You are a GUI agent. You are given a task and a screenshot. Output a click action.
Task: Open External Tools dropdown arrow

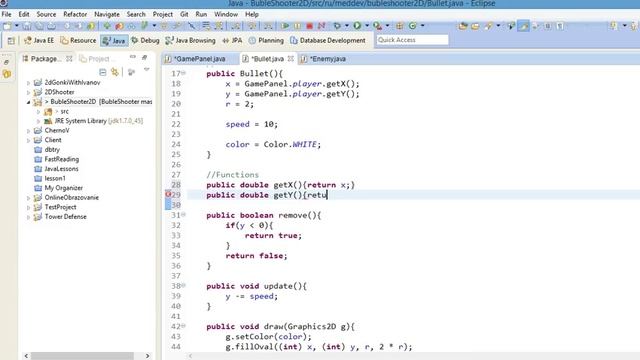tap(387, 26)
